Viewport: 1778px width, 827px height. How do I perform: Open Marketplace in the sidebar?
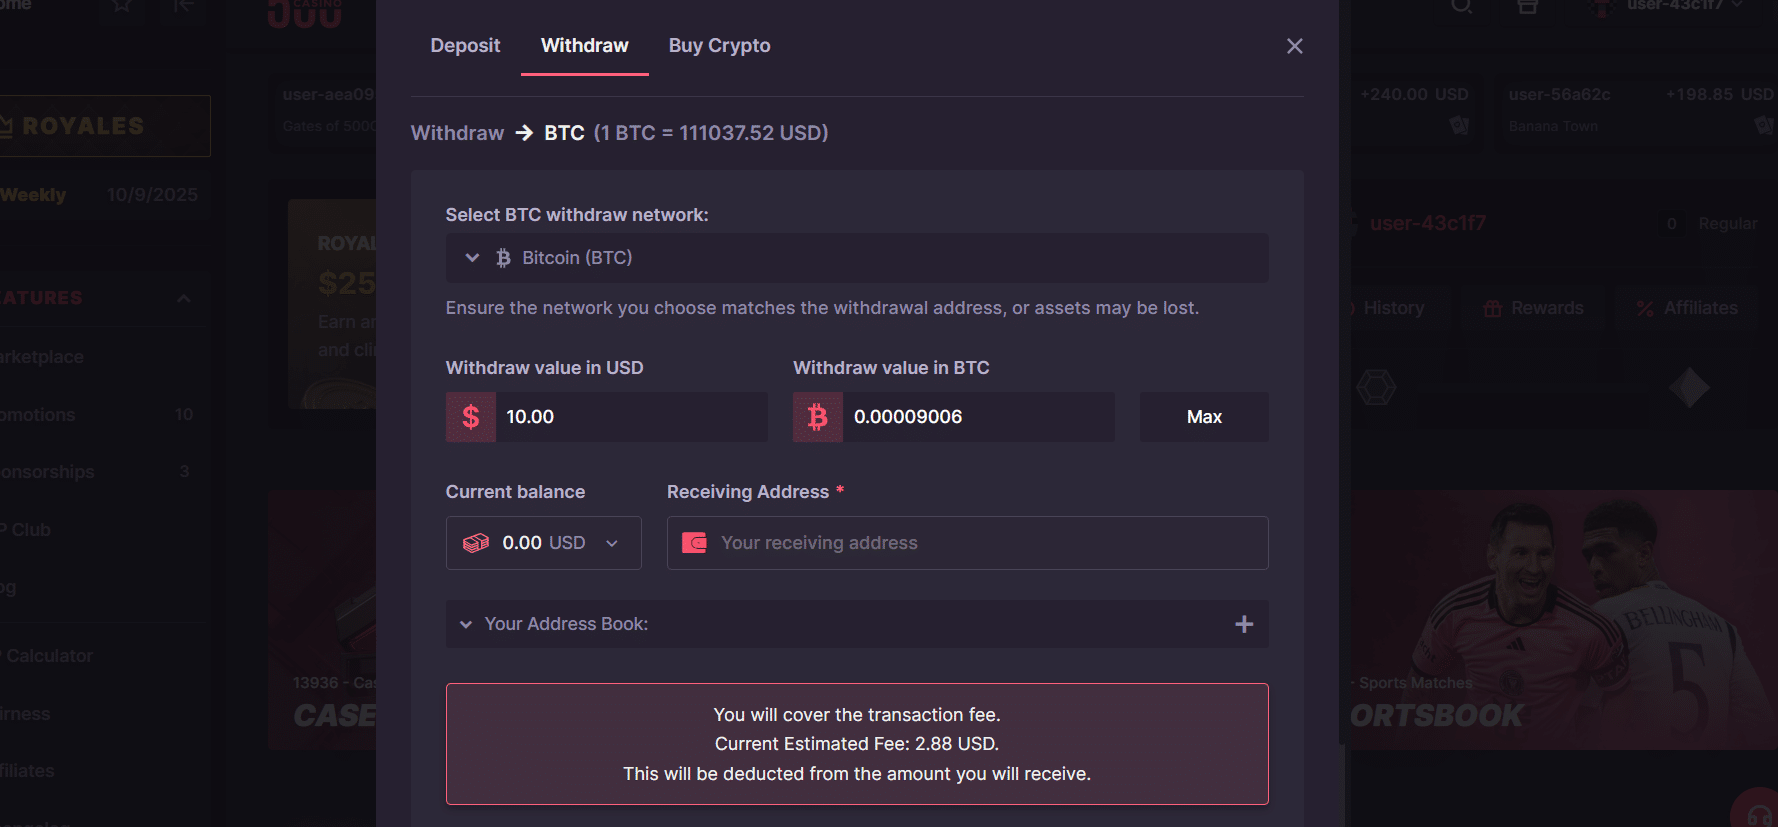(x=42, y=357)
